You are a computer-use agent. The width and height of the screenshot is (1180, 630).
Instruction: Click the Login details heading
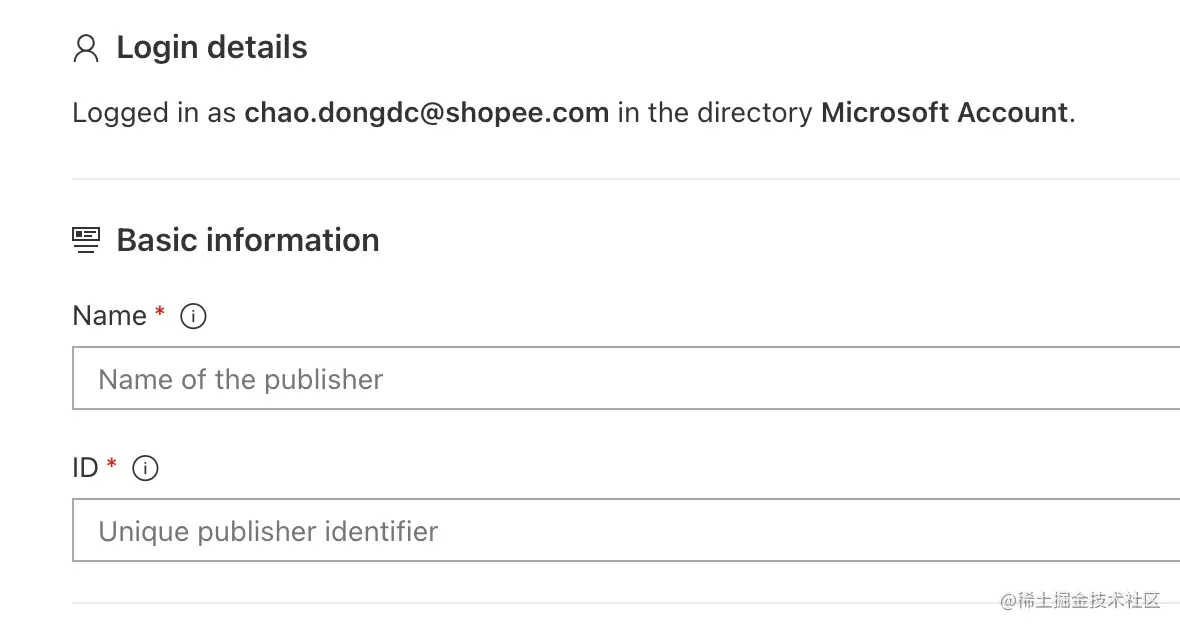pos(212,48)
